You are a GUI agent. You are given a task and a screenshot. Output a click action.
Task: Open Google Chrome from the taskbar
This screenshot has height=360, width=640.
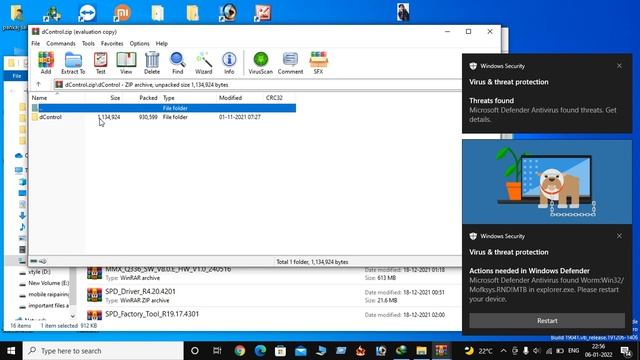point(240,351)
